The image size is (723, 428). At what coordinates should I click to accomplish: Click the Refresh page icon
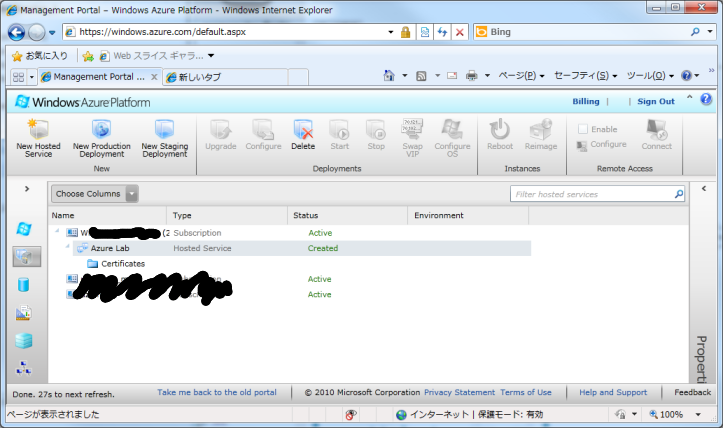pyautogui.click(x=442, y=32)
